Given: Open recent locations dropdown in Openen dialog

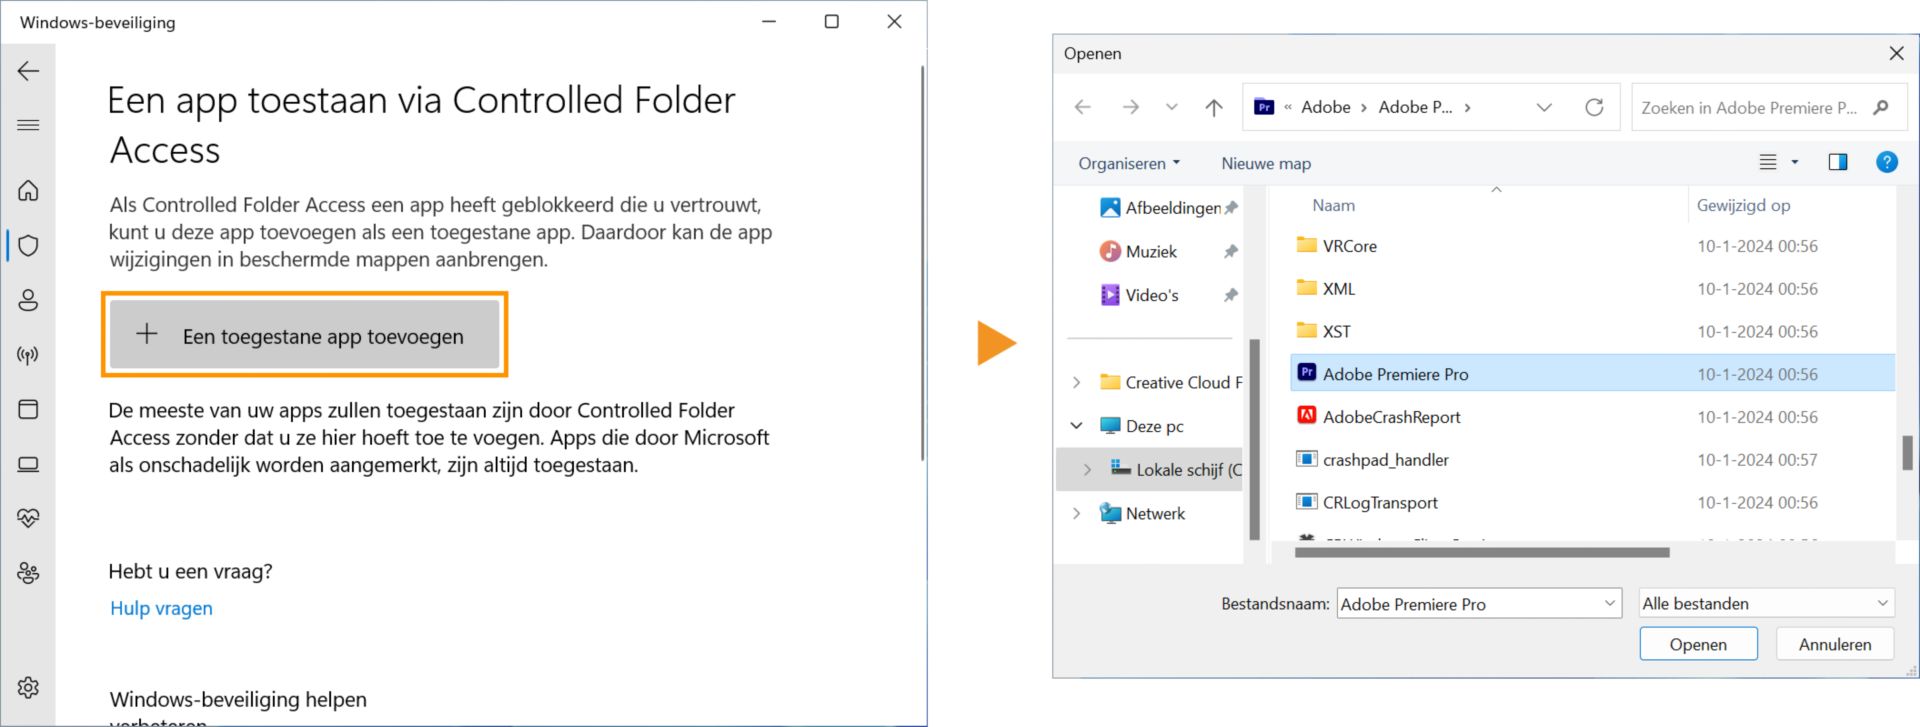Looking at the screenshot, I should coord(1171,107).
